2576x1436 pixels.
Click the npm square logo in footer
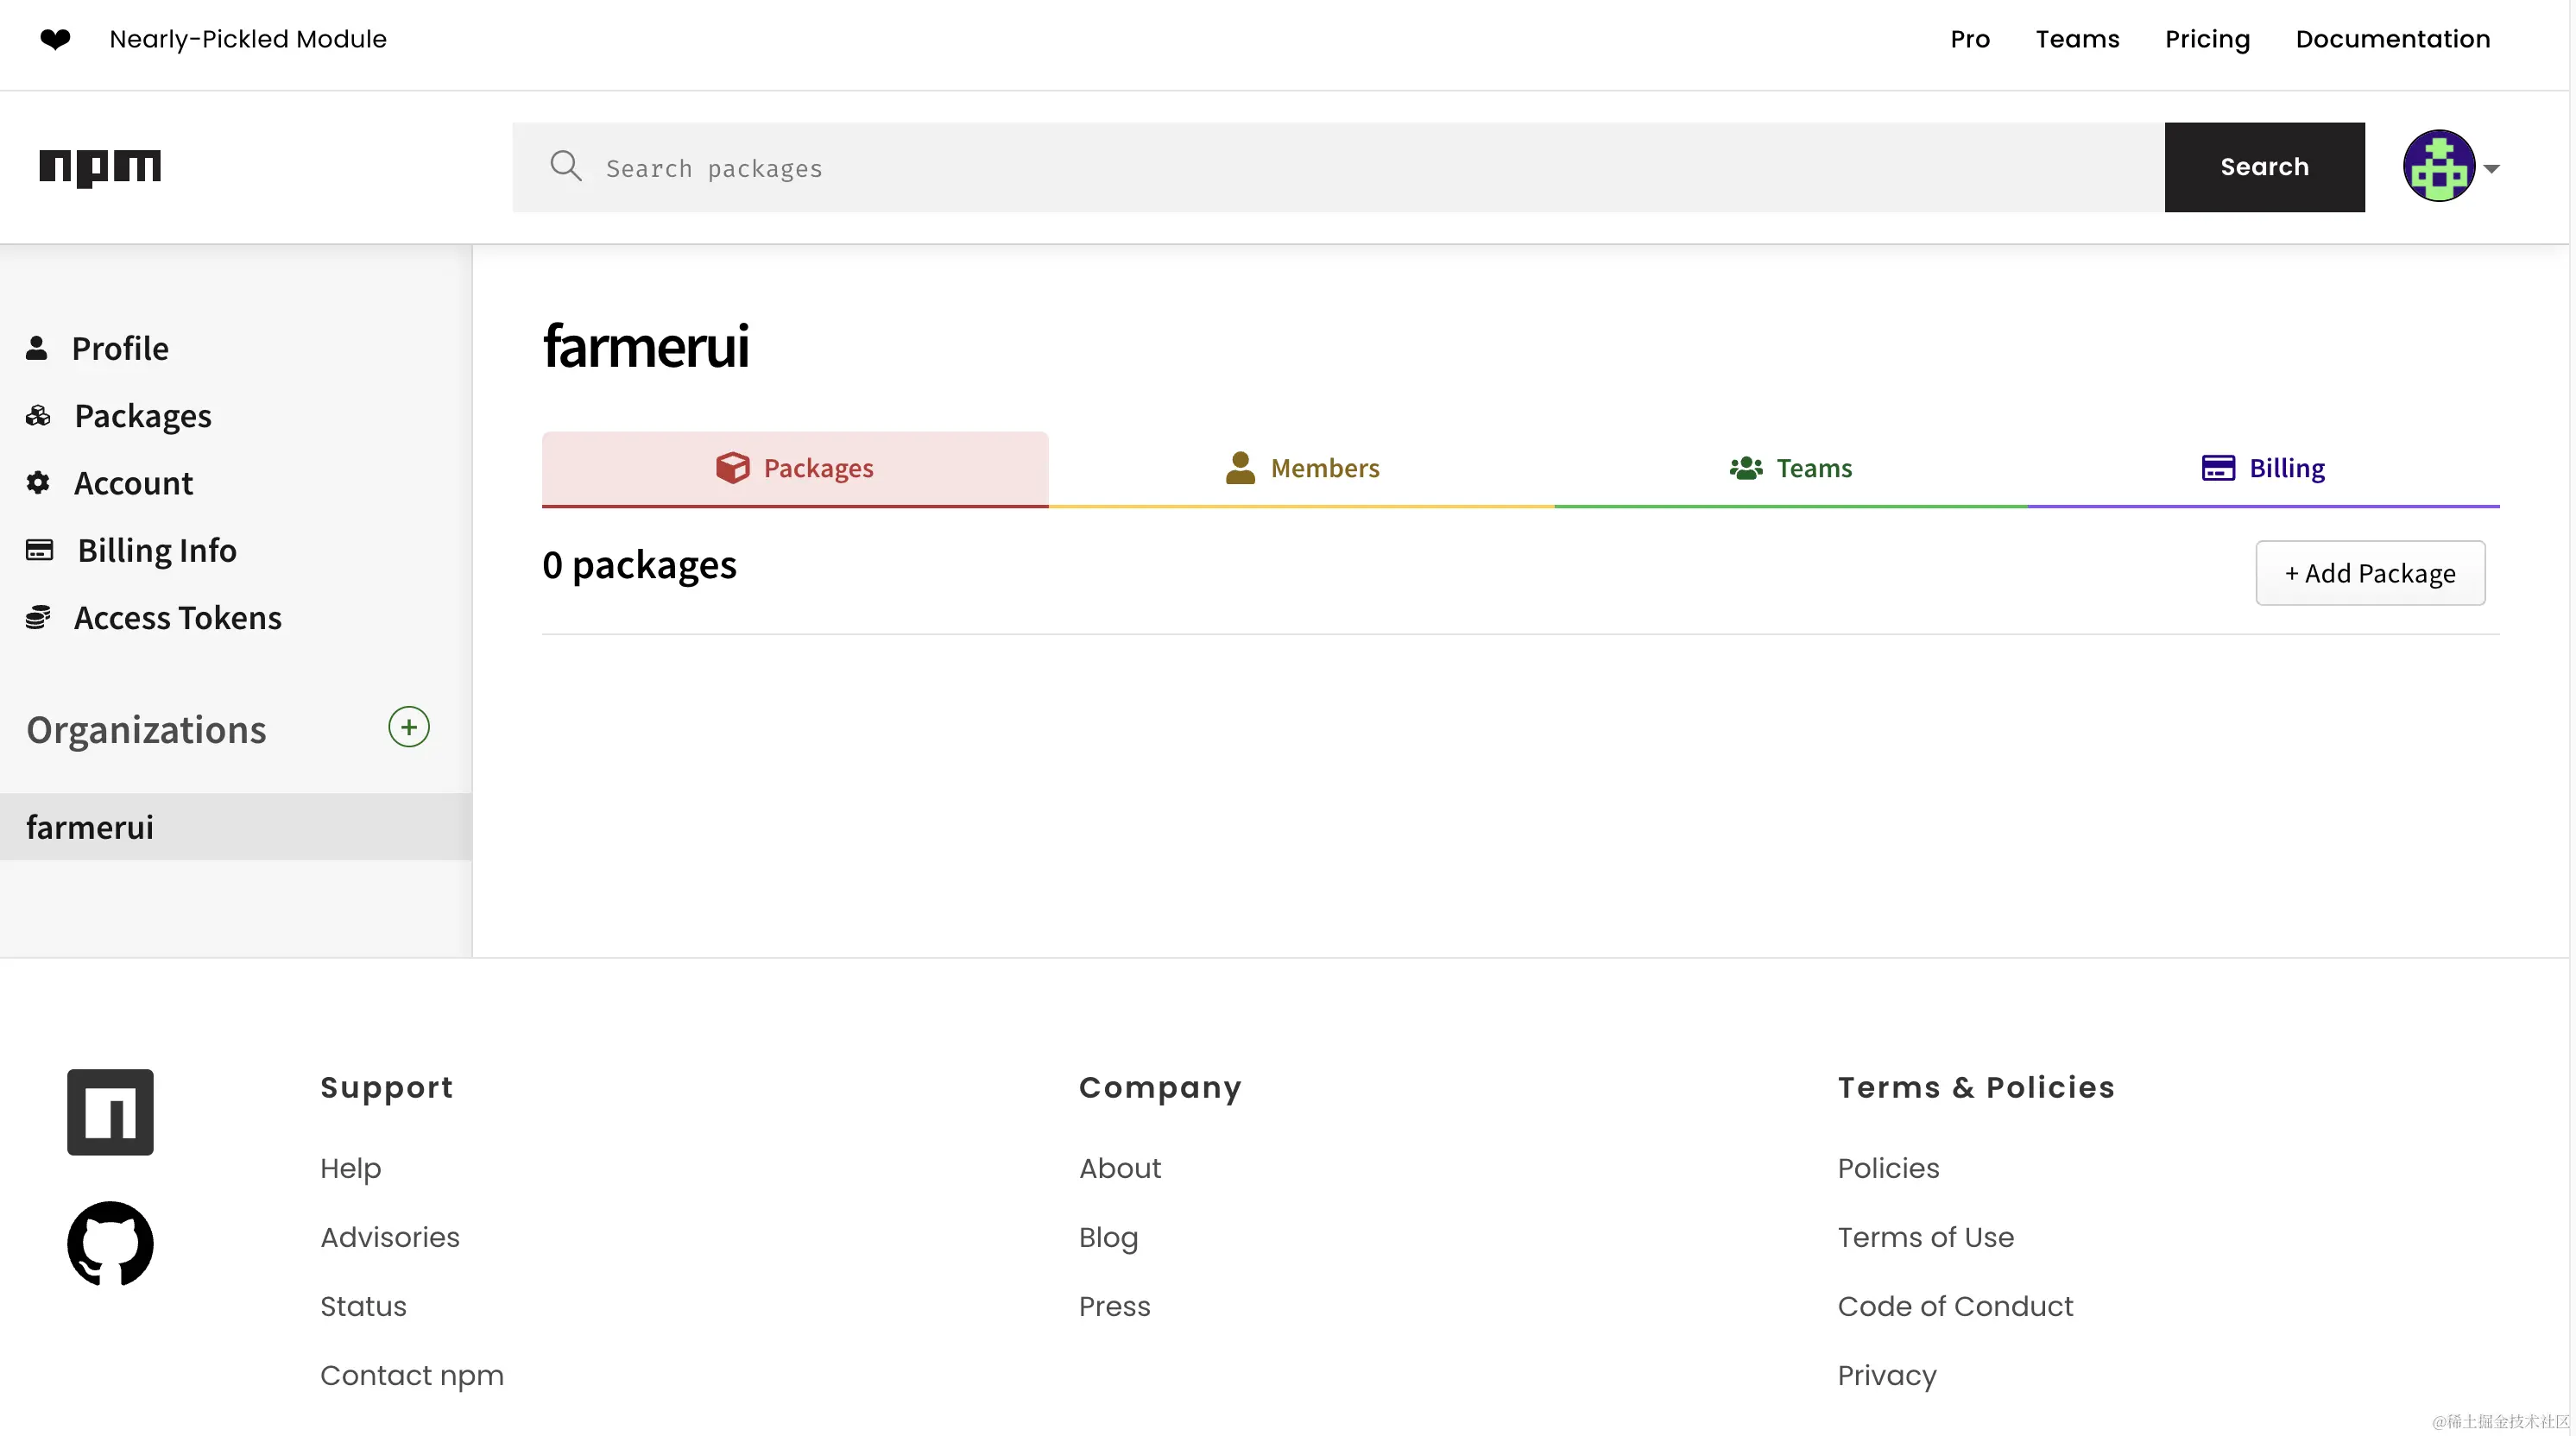[x=110, y=1112]
